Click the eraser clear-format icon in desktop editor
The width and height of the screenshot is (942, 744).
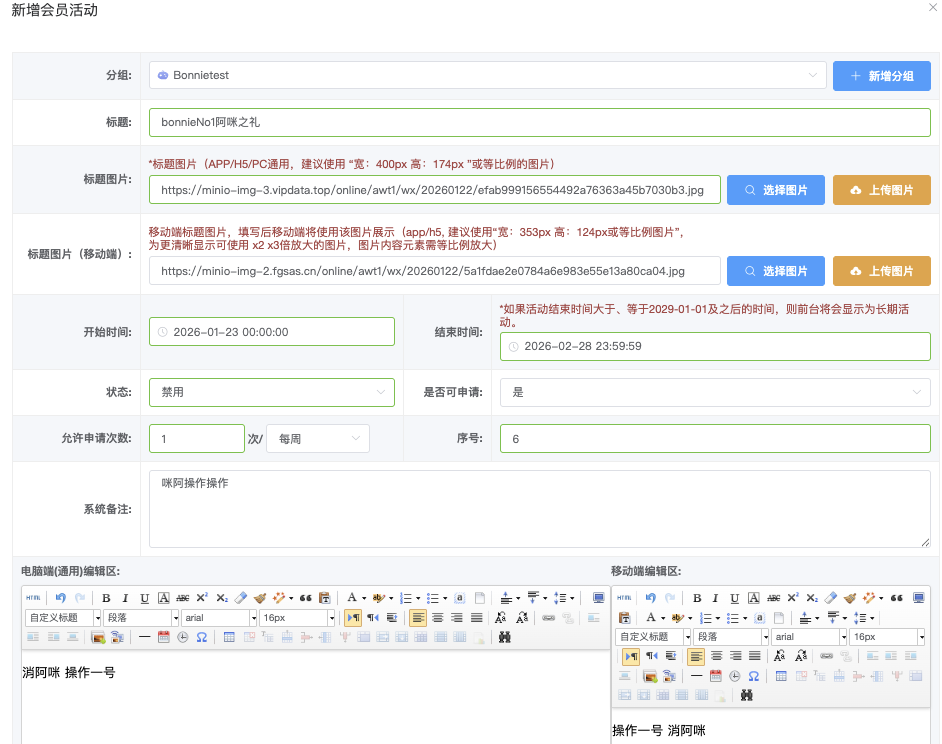(240, 598)
